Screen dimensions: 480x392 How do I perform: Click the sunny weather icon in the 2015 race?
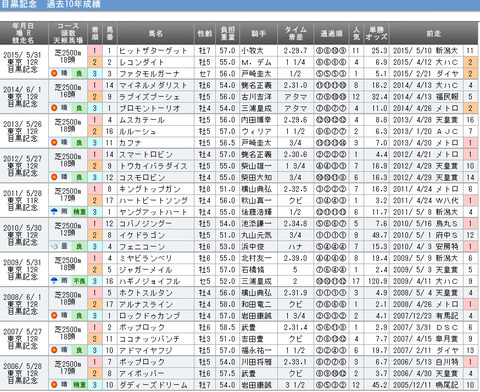coord(54,73)
